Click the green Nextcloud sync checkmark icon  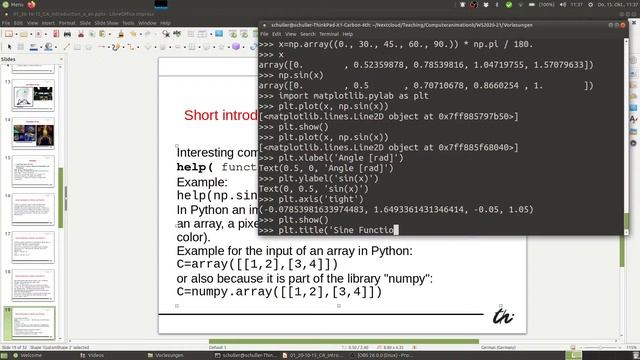pos(509,4)
